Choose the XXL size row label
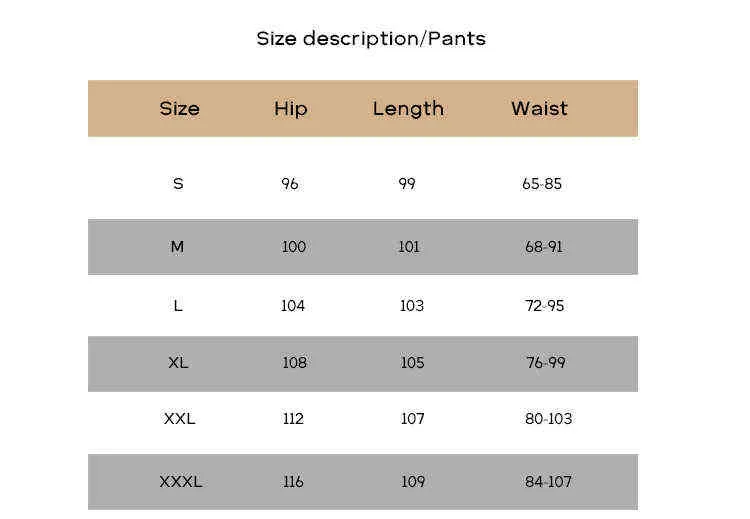 [x=179, y=419]
